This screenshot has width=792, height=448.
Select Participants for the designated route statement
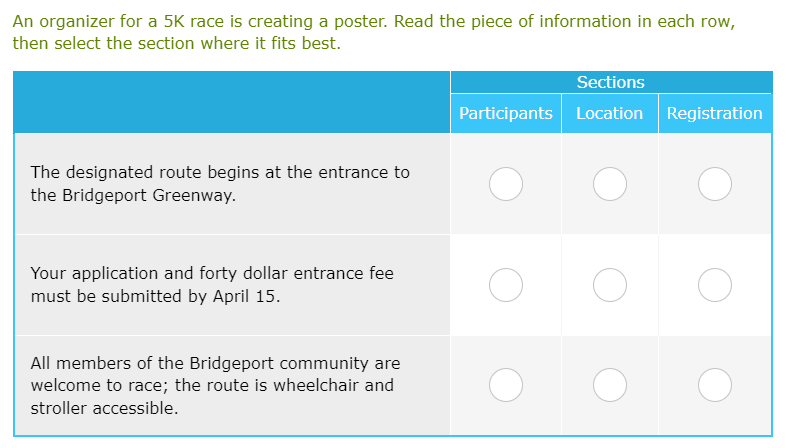[506, 184]
